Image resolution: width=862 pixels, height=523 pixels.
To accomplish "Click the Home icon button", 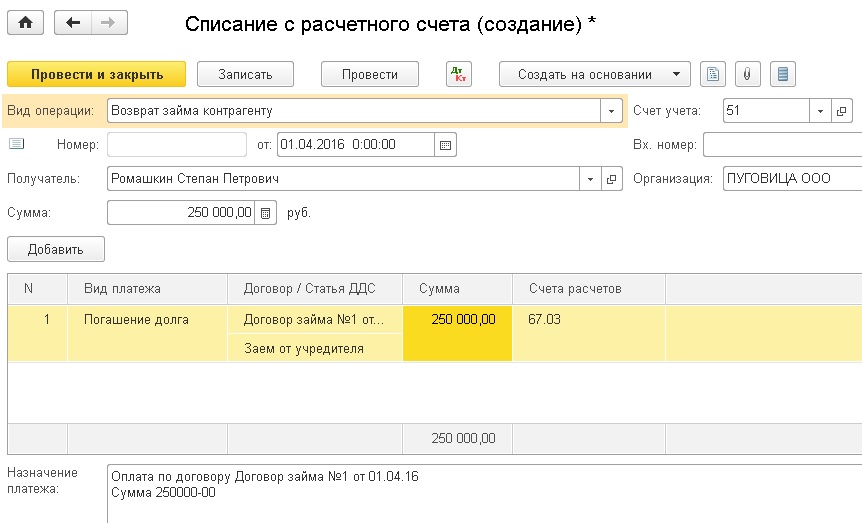I will click(x=26, y=23).
